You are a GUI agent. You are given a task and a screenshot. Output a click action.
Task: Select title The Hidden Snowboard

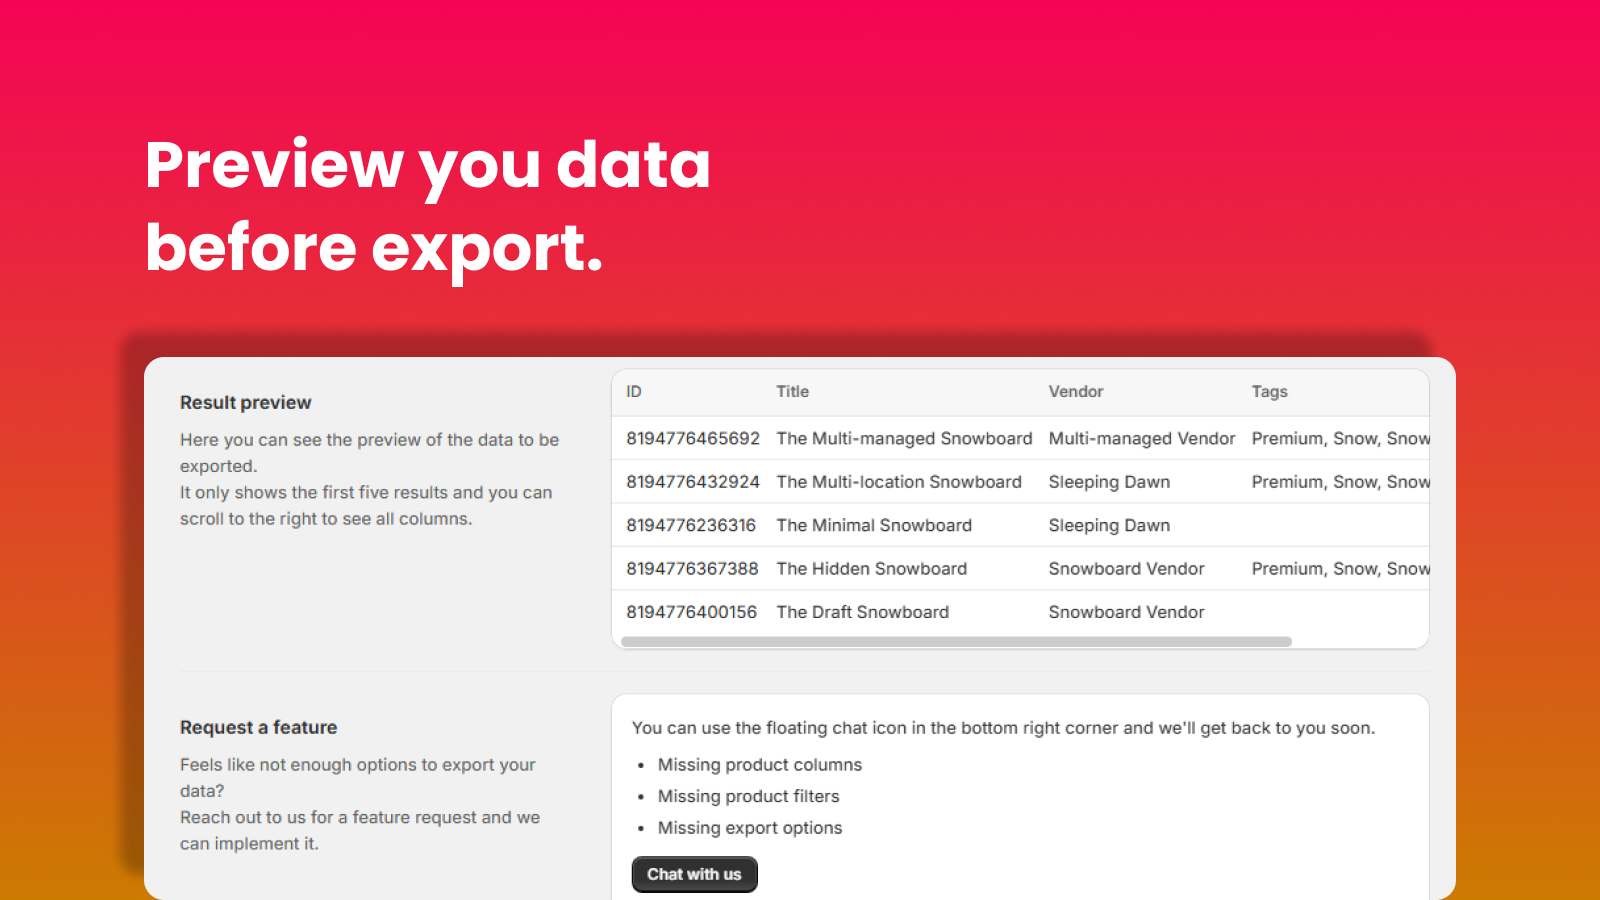(x=872, y=569)
